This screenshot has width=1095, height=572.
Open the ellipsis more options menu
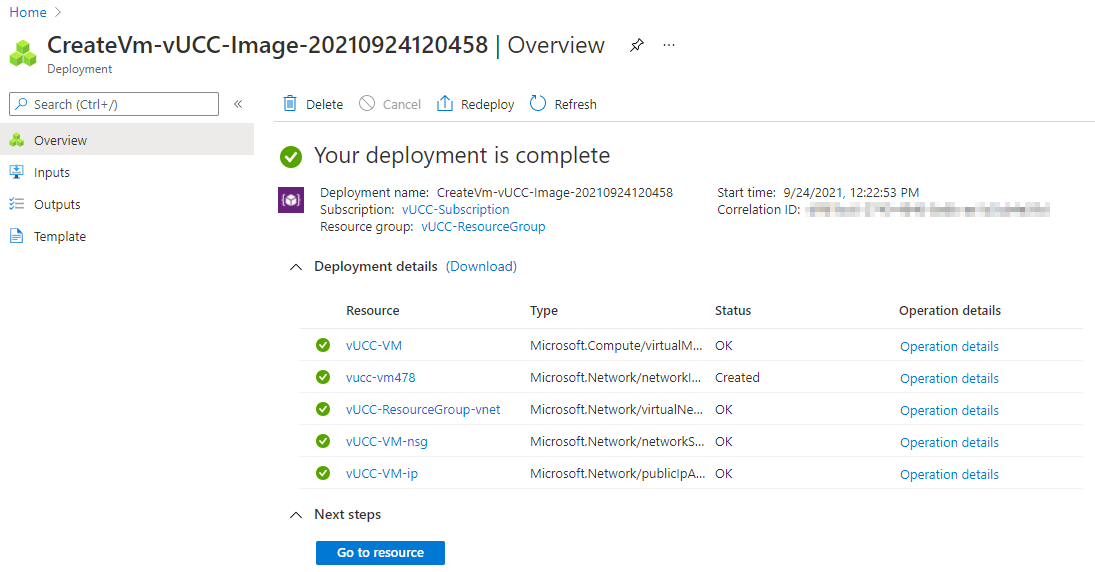(669, 46)
